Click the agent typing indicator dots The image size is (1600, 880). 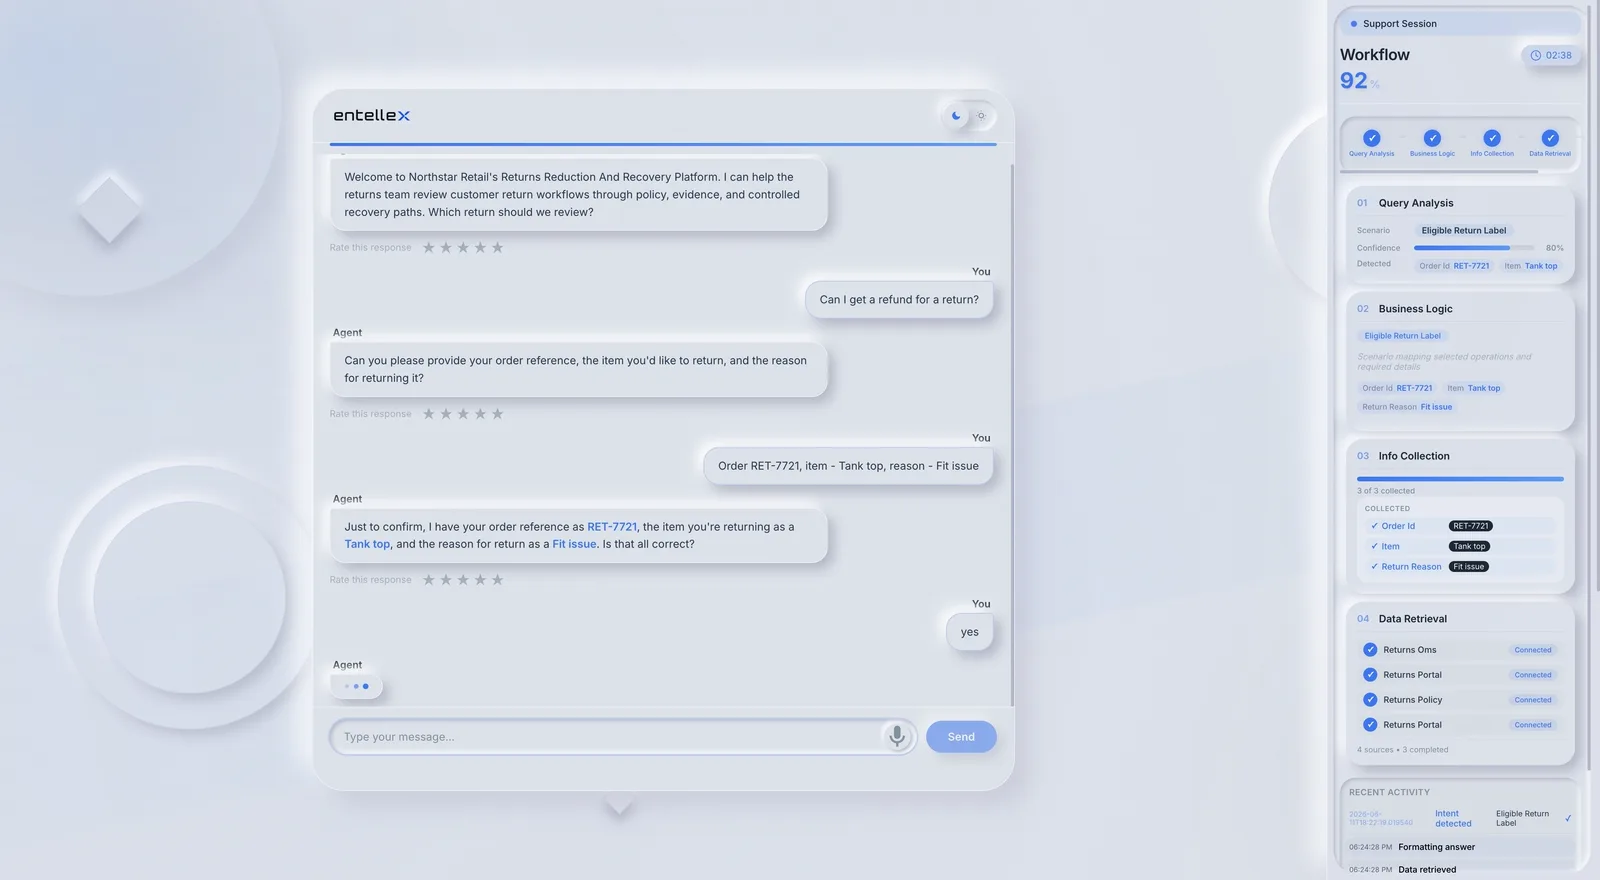(356, 687)
